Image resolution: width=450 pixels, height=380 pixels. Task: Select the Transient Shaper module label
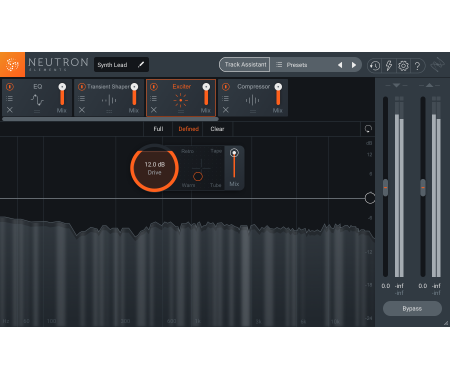click(x=108, y=87)
